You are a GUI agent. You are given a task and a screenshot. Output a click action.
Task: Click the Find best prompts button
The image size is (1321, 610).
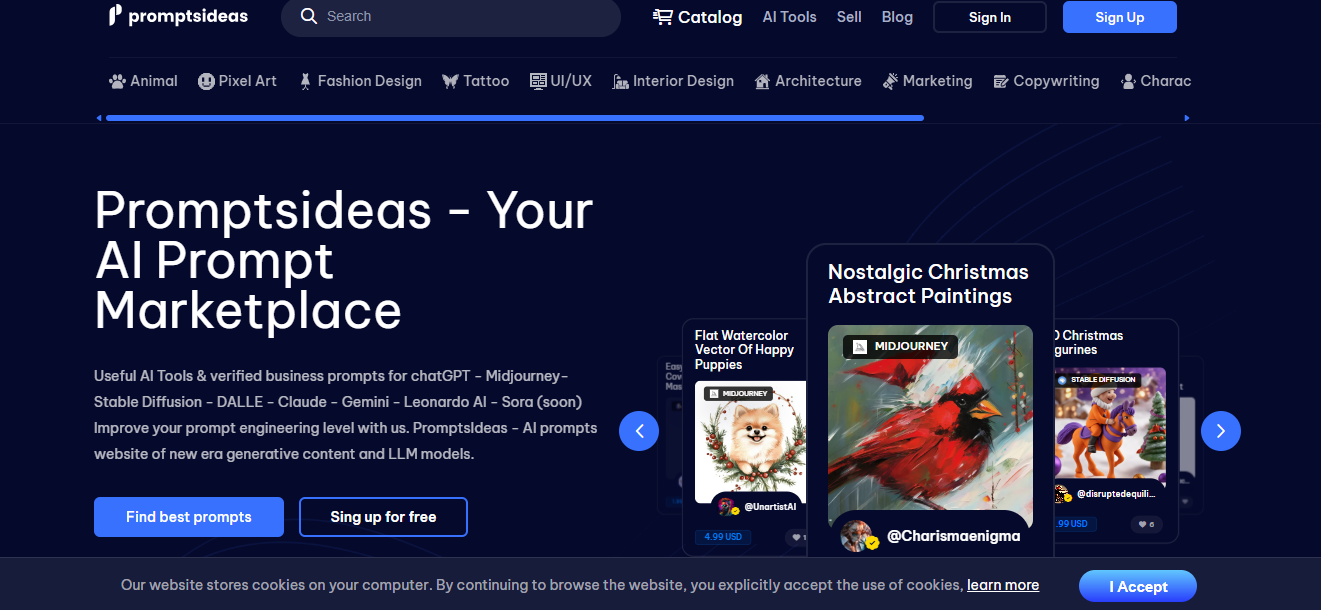coord(189,517)
